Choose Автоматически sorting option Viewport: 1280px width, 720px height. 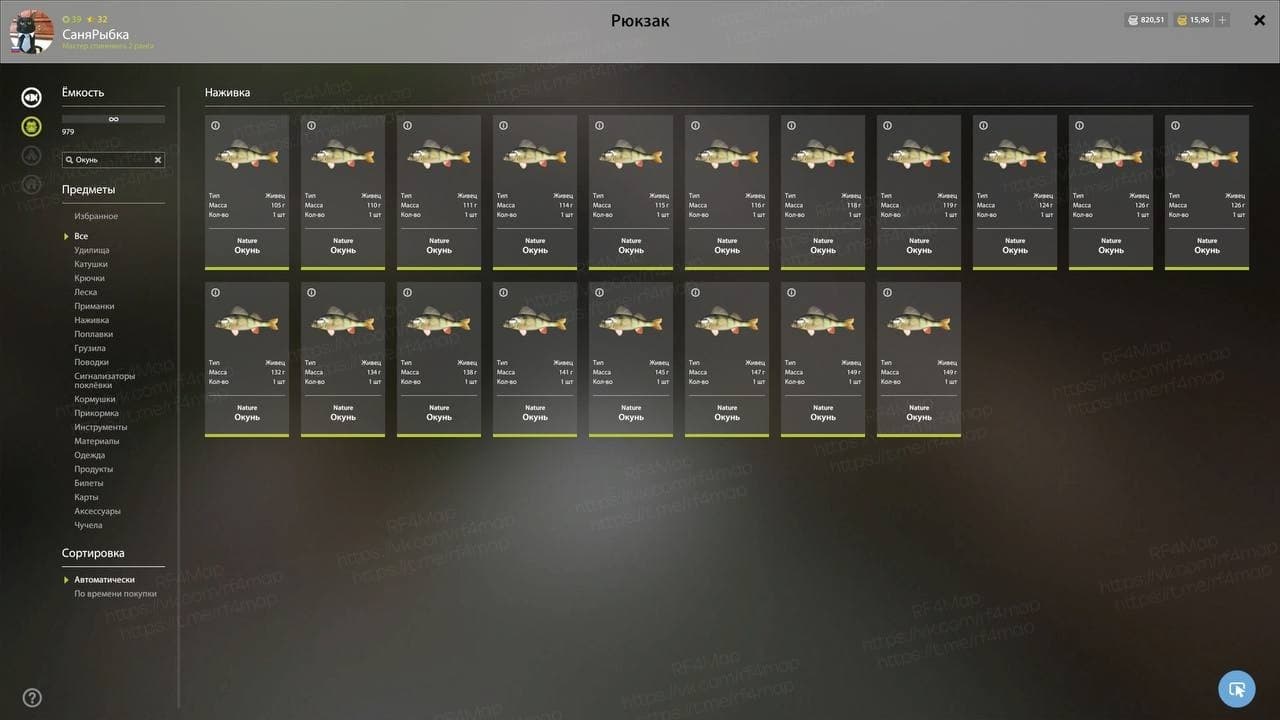coord(104,580)
